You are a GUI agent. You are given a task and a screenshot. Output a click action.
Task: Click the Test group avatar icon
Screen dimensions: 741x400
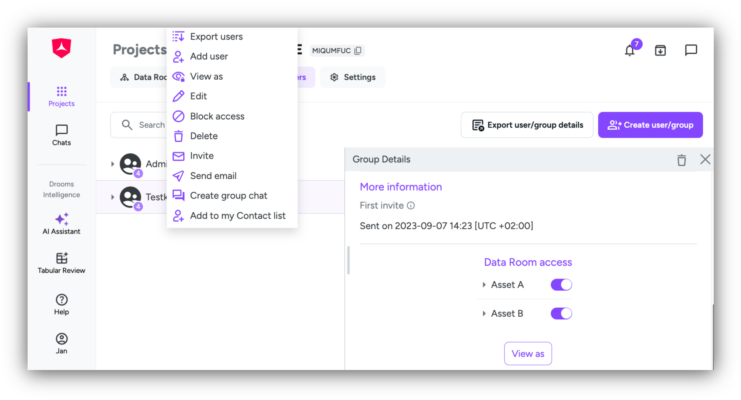130,197
